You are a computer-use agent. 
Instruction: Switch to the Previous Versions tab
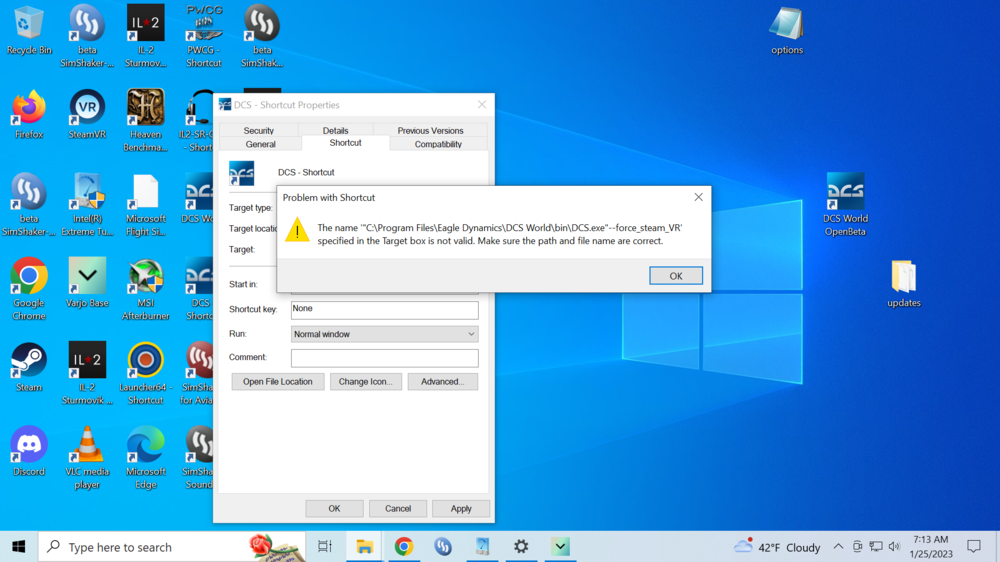[430, 130]
